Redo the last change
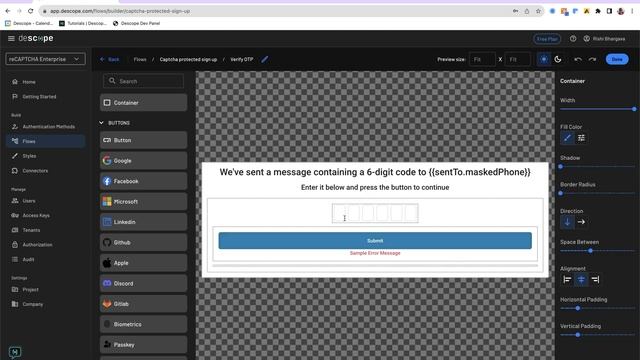Viewport: 640px width, 360px height. click(x=592, y=60)
